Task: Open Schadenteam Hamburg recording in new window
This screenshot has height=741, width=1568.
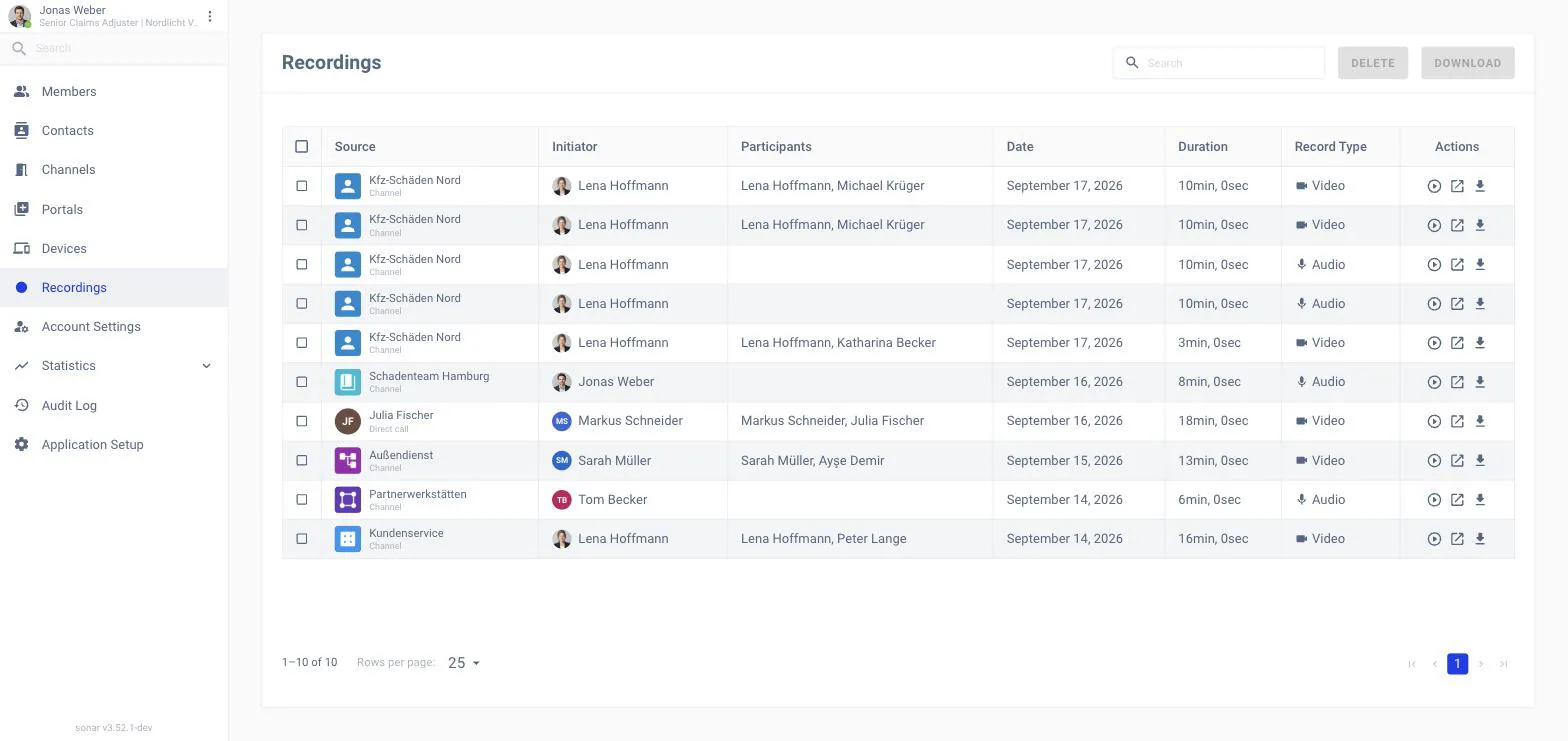Action: click(x=1457, y=382)
